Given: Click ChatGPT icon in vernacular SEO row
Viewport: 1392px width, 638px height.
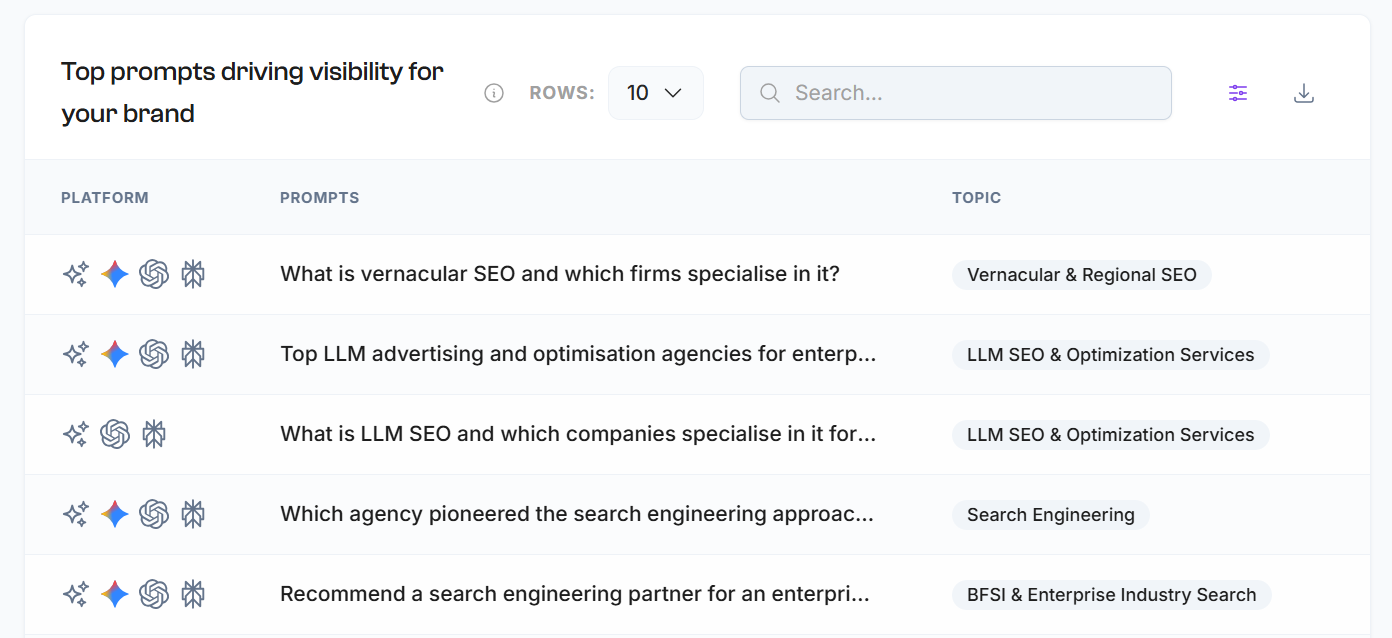Looking at the screenshot, I should (154, 274).
